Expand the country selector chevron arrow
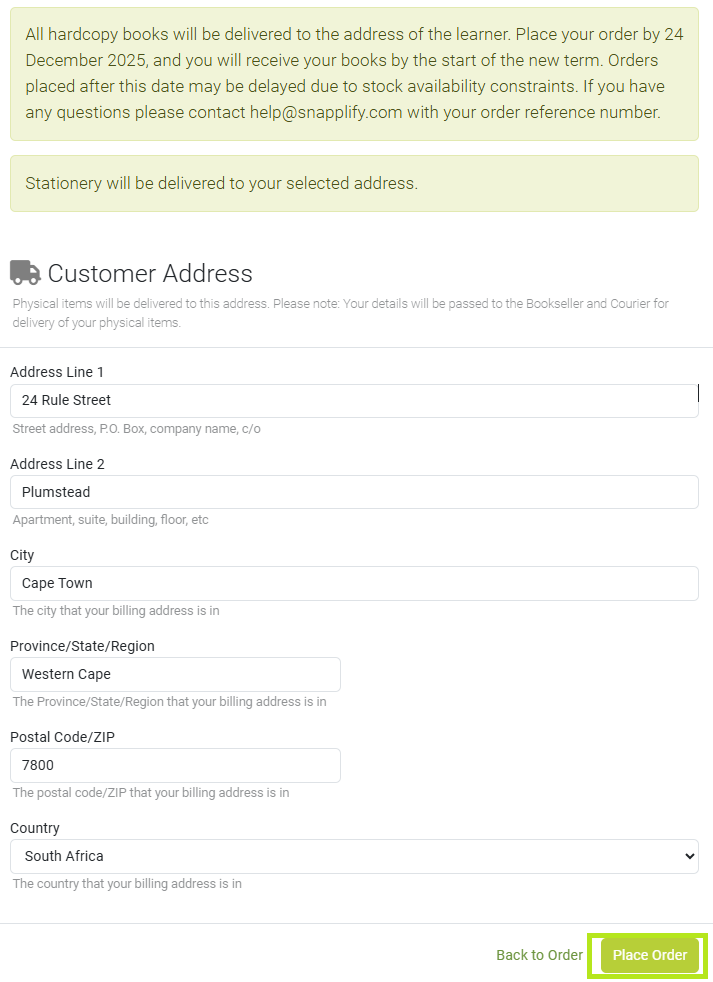Viewport: 713px width, 982px height. click(690, 856)
